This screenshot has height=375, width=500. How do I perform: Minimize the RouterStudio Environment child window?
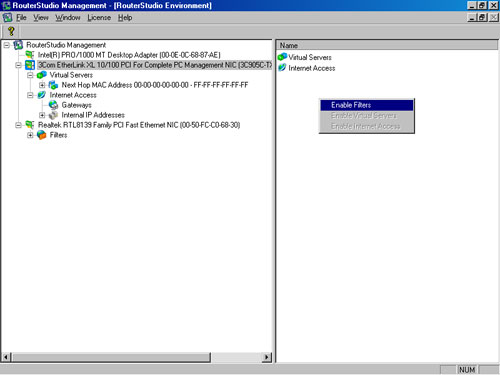click(x=471, y=17)
